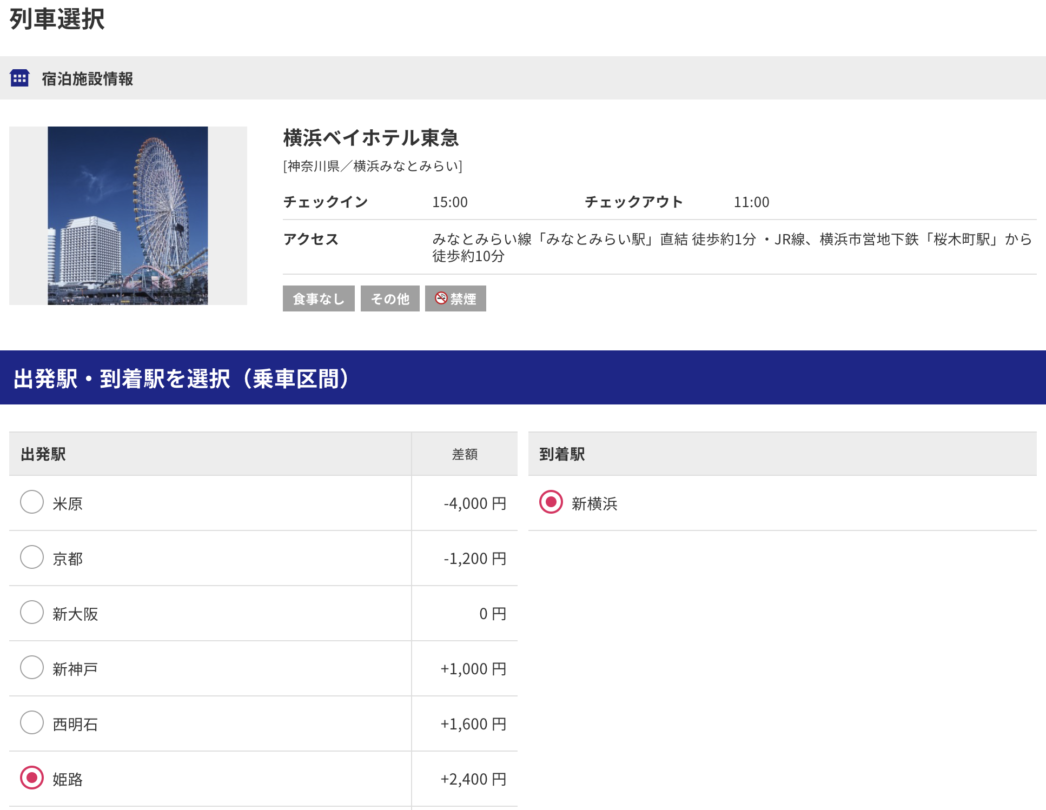Click the -1,200 円 price difference
This screenshot has width=1046, height=810.
tap(474, 558)
